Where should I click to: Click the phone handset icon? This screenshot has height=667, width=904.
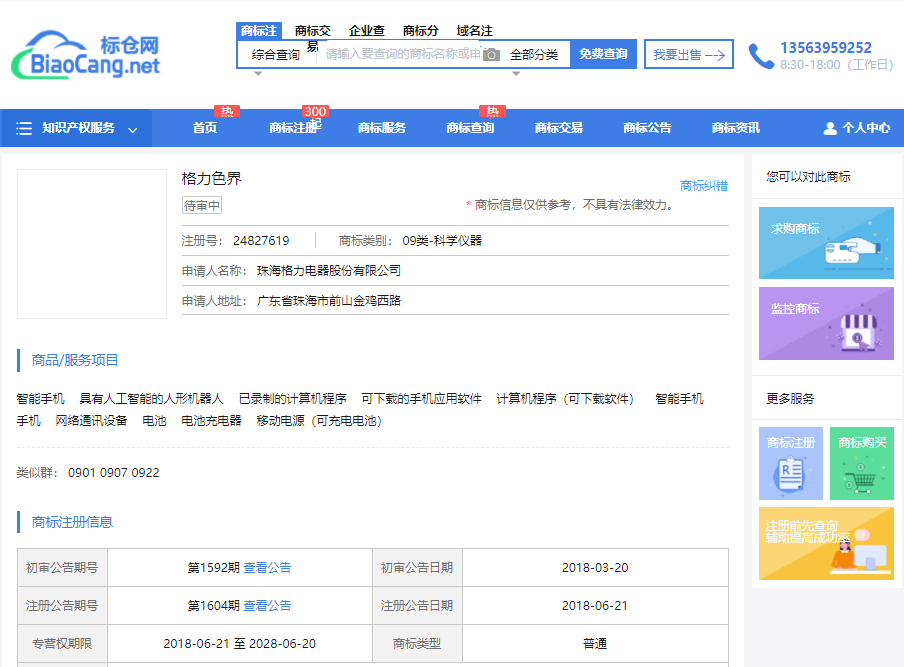pos(761,56)
